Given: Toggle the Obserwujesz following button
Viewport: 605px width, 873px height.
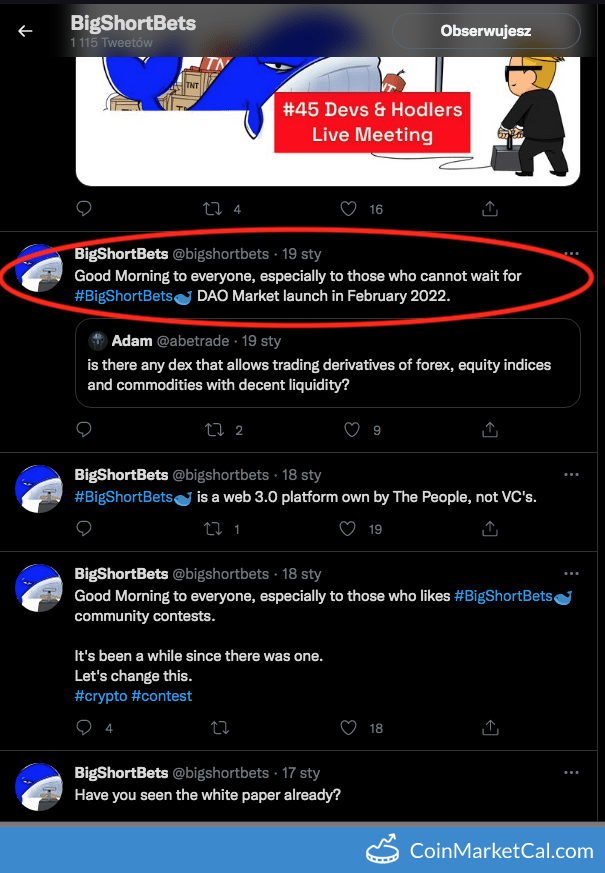Looking at the screenshot, I should (486, 31).
